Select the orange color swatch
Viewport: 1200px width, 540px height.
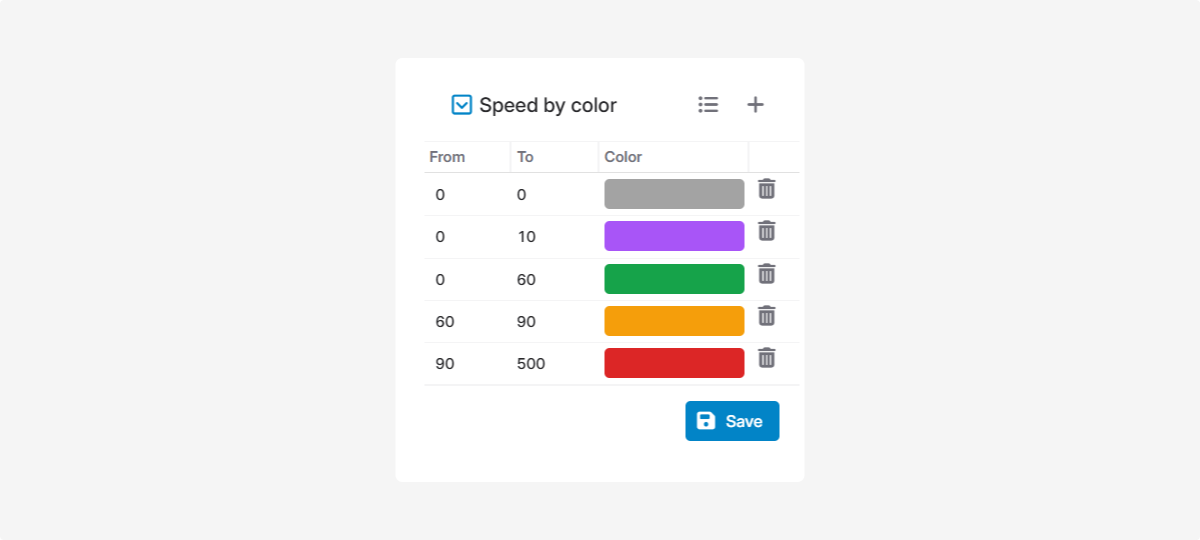pos(674,321)
